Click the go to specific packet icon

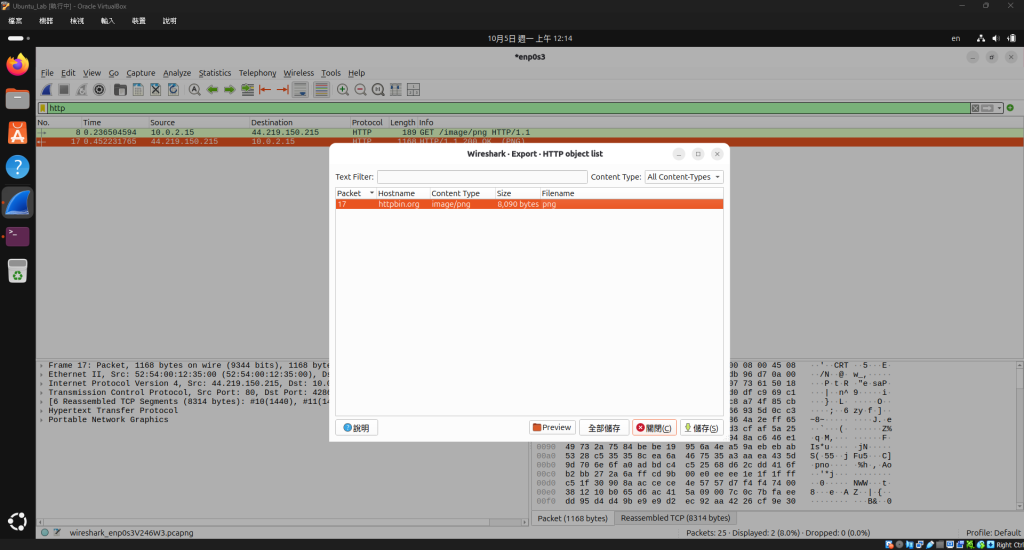point(248,89)
